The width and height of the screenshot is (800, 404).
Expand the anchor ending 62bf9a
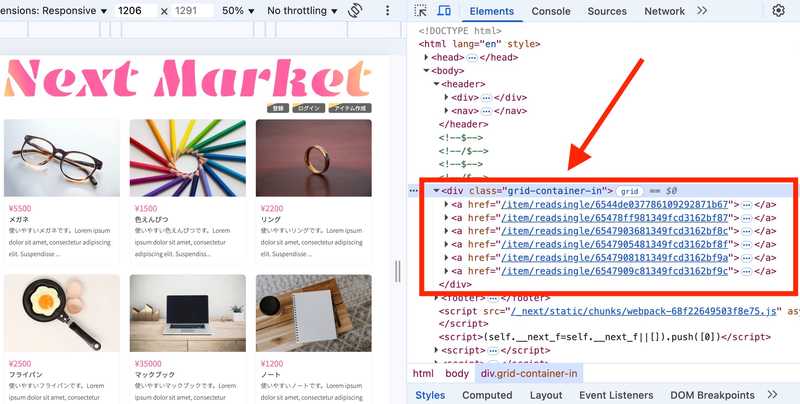[446, 258]
